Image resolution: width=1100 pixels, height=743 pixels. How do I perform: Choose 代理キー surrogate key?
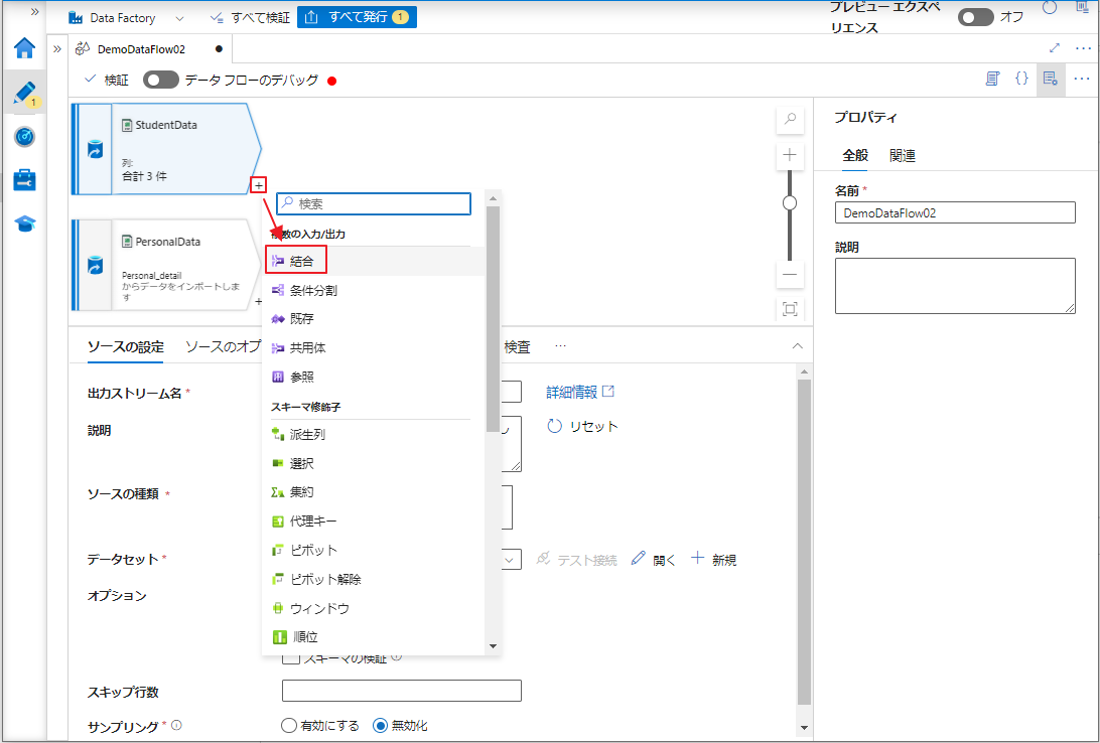[x=375, y=521]
